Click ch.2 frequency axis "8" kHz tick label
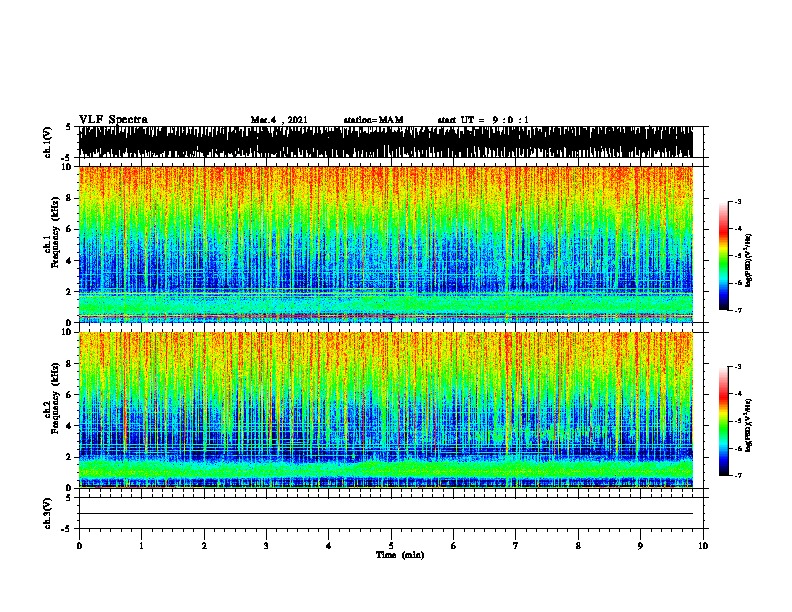This screenshot has width=792, height=612. pos(70,364)
